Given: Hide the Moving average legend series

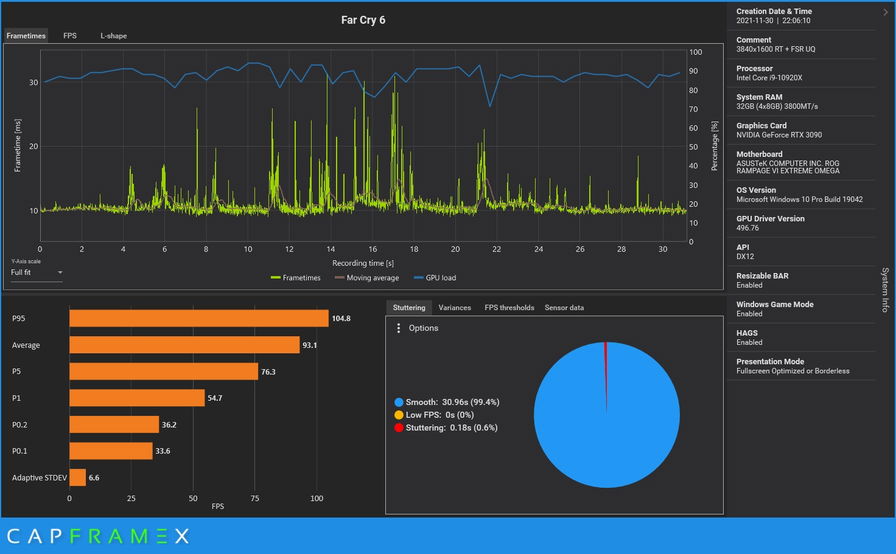Looking at the screenshot, I should tap(369, 278).
